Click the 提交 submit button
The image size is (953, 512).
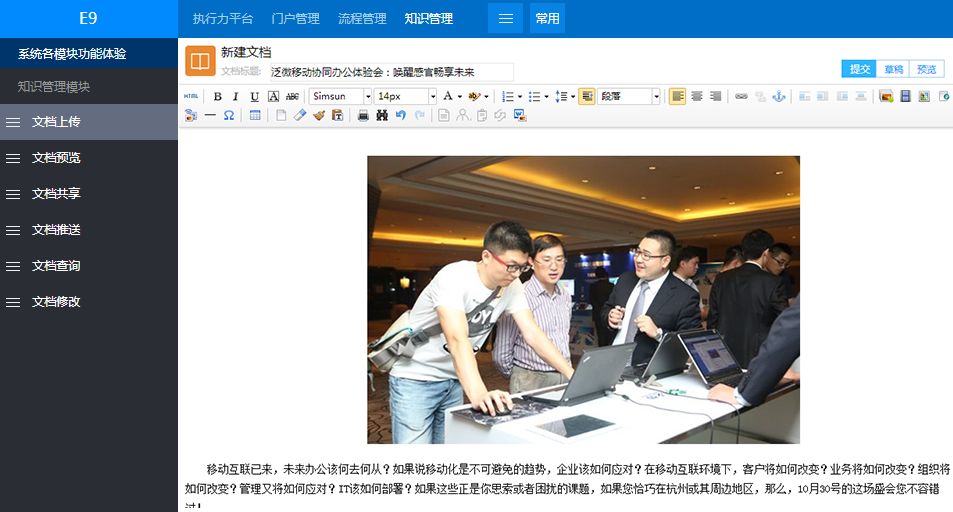(x=859, y=69)
